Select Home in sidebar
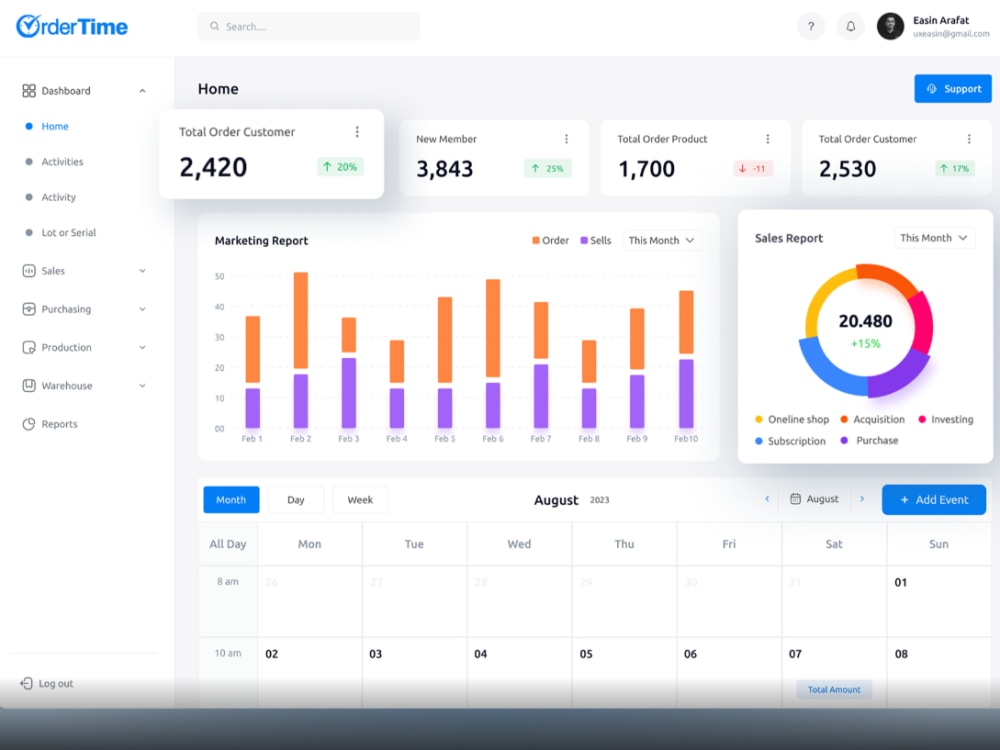 coord(54,126)
